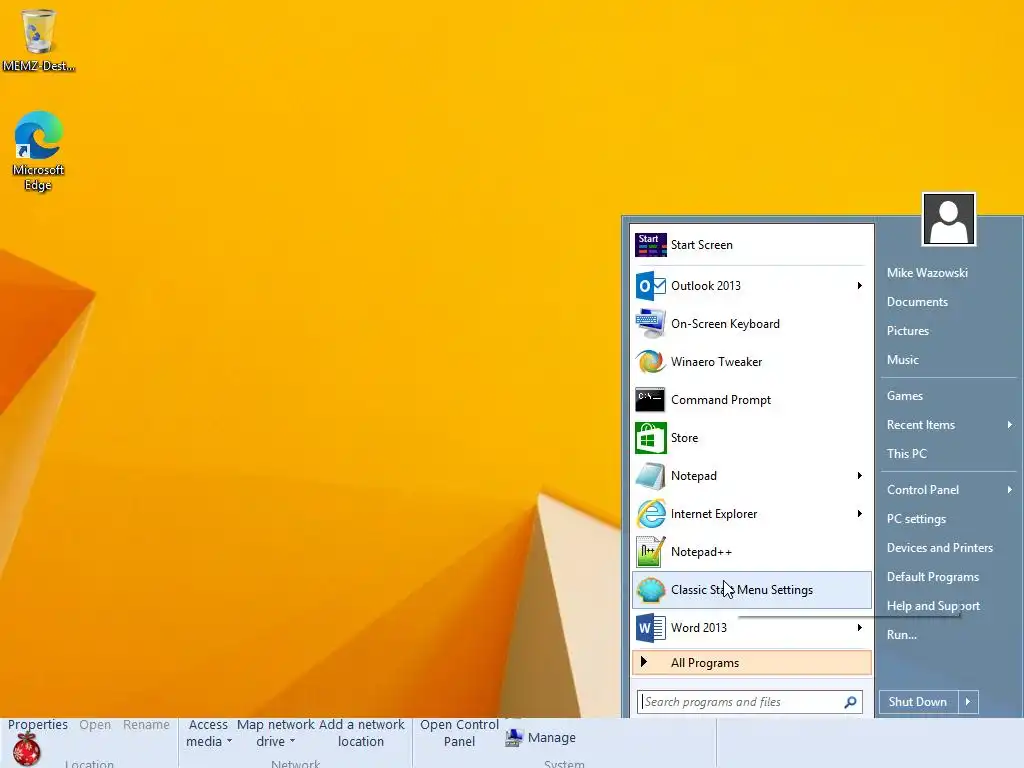Open the MEMZ-Dest recycle bin desktop icon
Screen dimensions: 1024x768
click(39, 39)
